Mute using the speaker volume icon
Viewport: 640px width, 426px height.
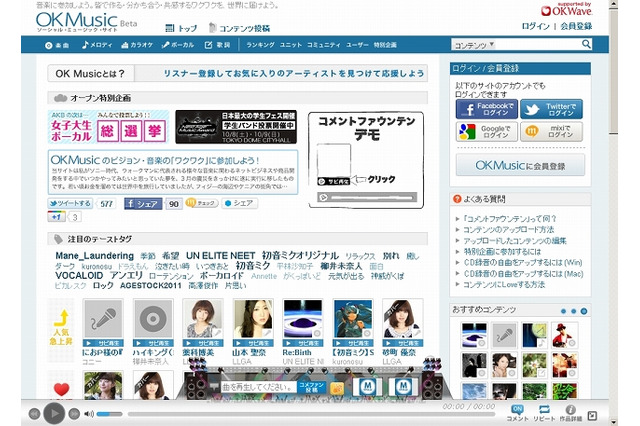[x=88, y=414]
